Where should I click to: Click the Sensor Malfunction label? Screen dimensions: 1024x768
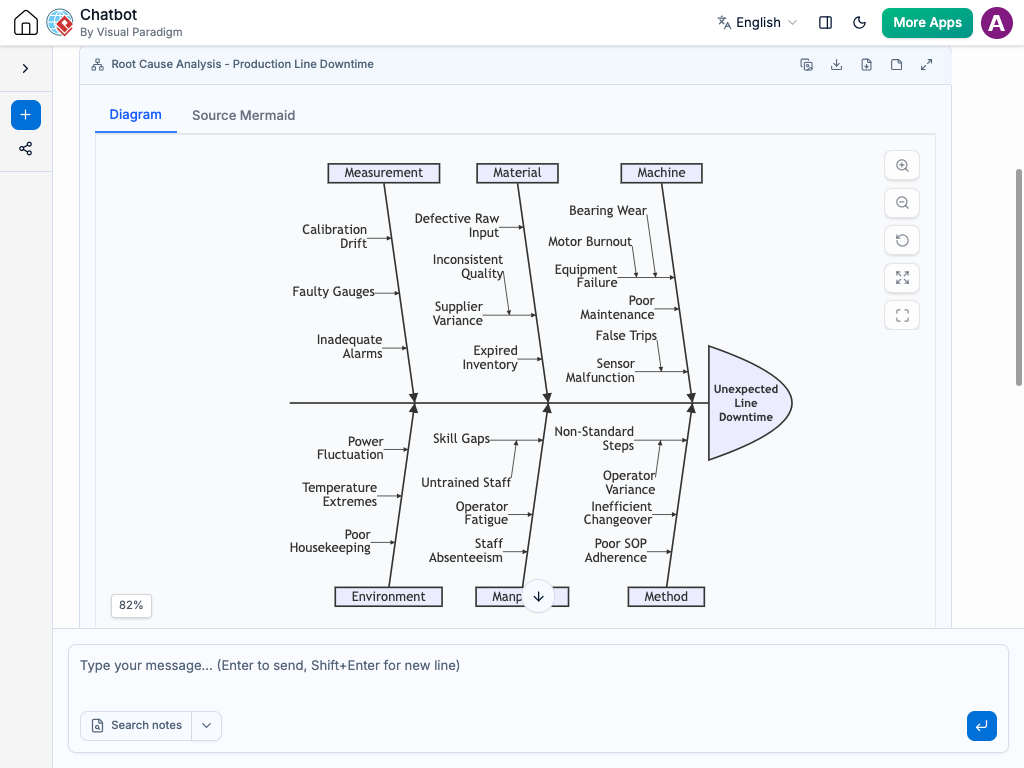pyautogui.click(x=600, y=371)
